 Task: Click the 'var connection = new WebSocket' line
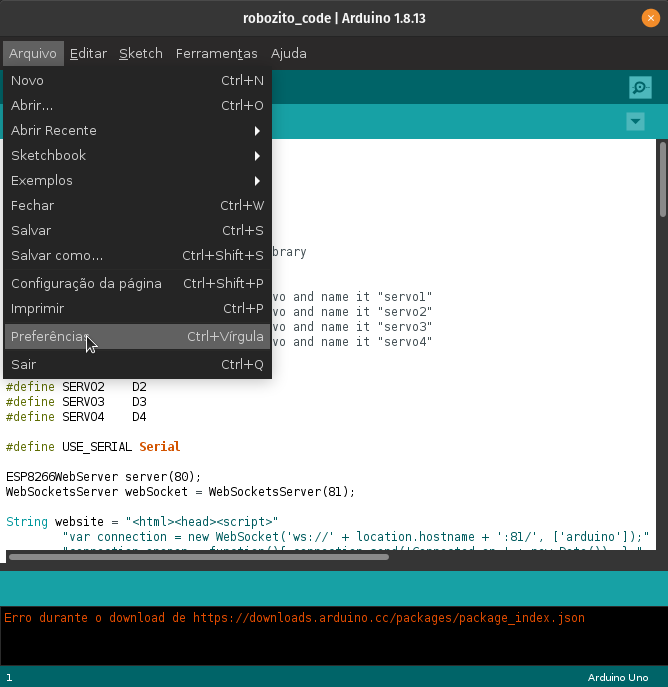(x=356, y=537)
